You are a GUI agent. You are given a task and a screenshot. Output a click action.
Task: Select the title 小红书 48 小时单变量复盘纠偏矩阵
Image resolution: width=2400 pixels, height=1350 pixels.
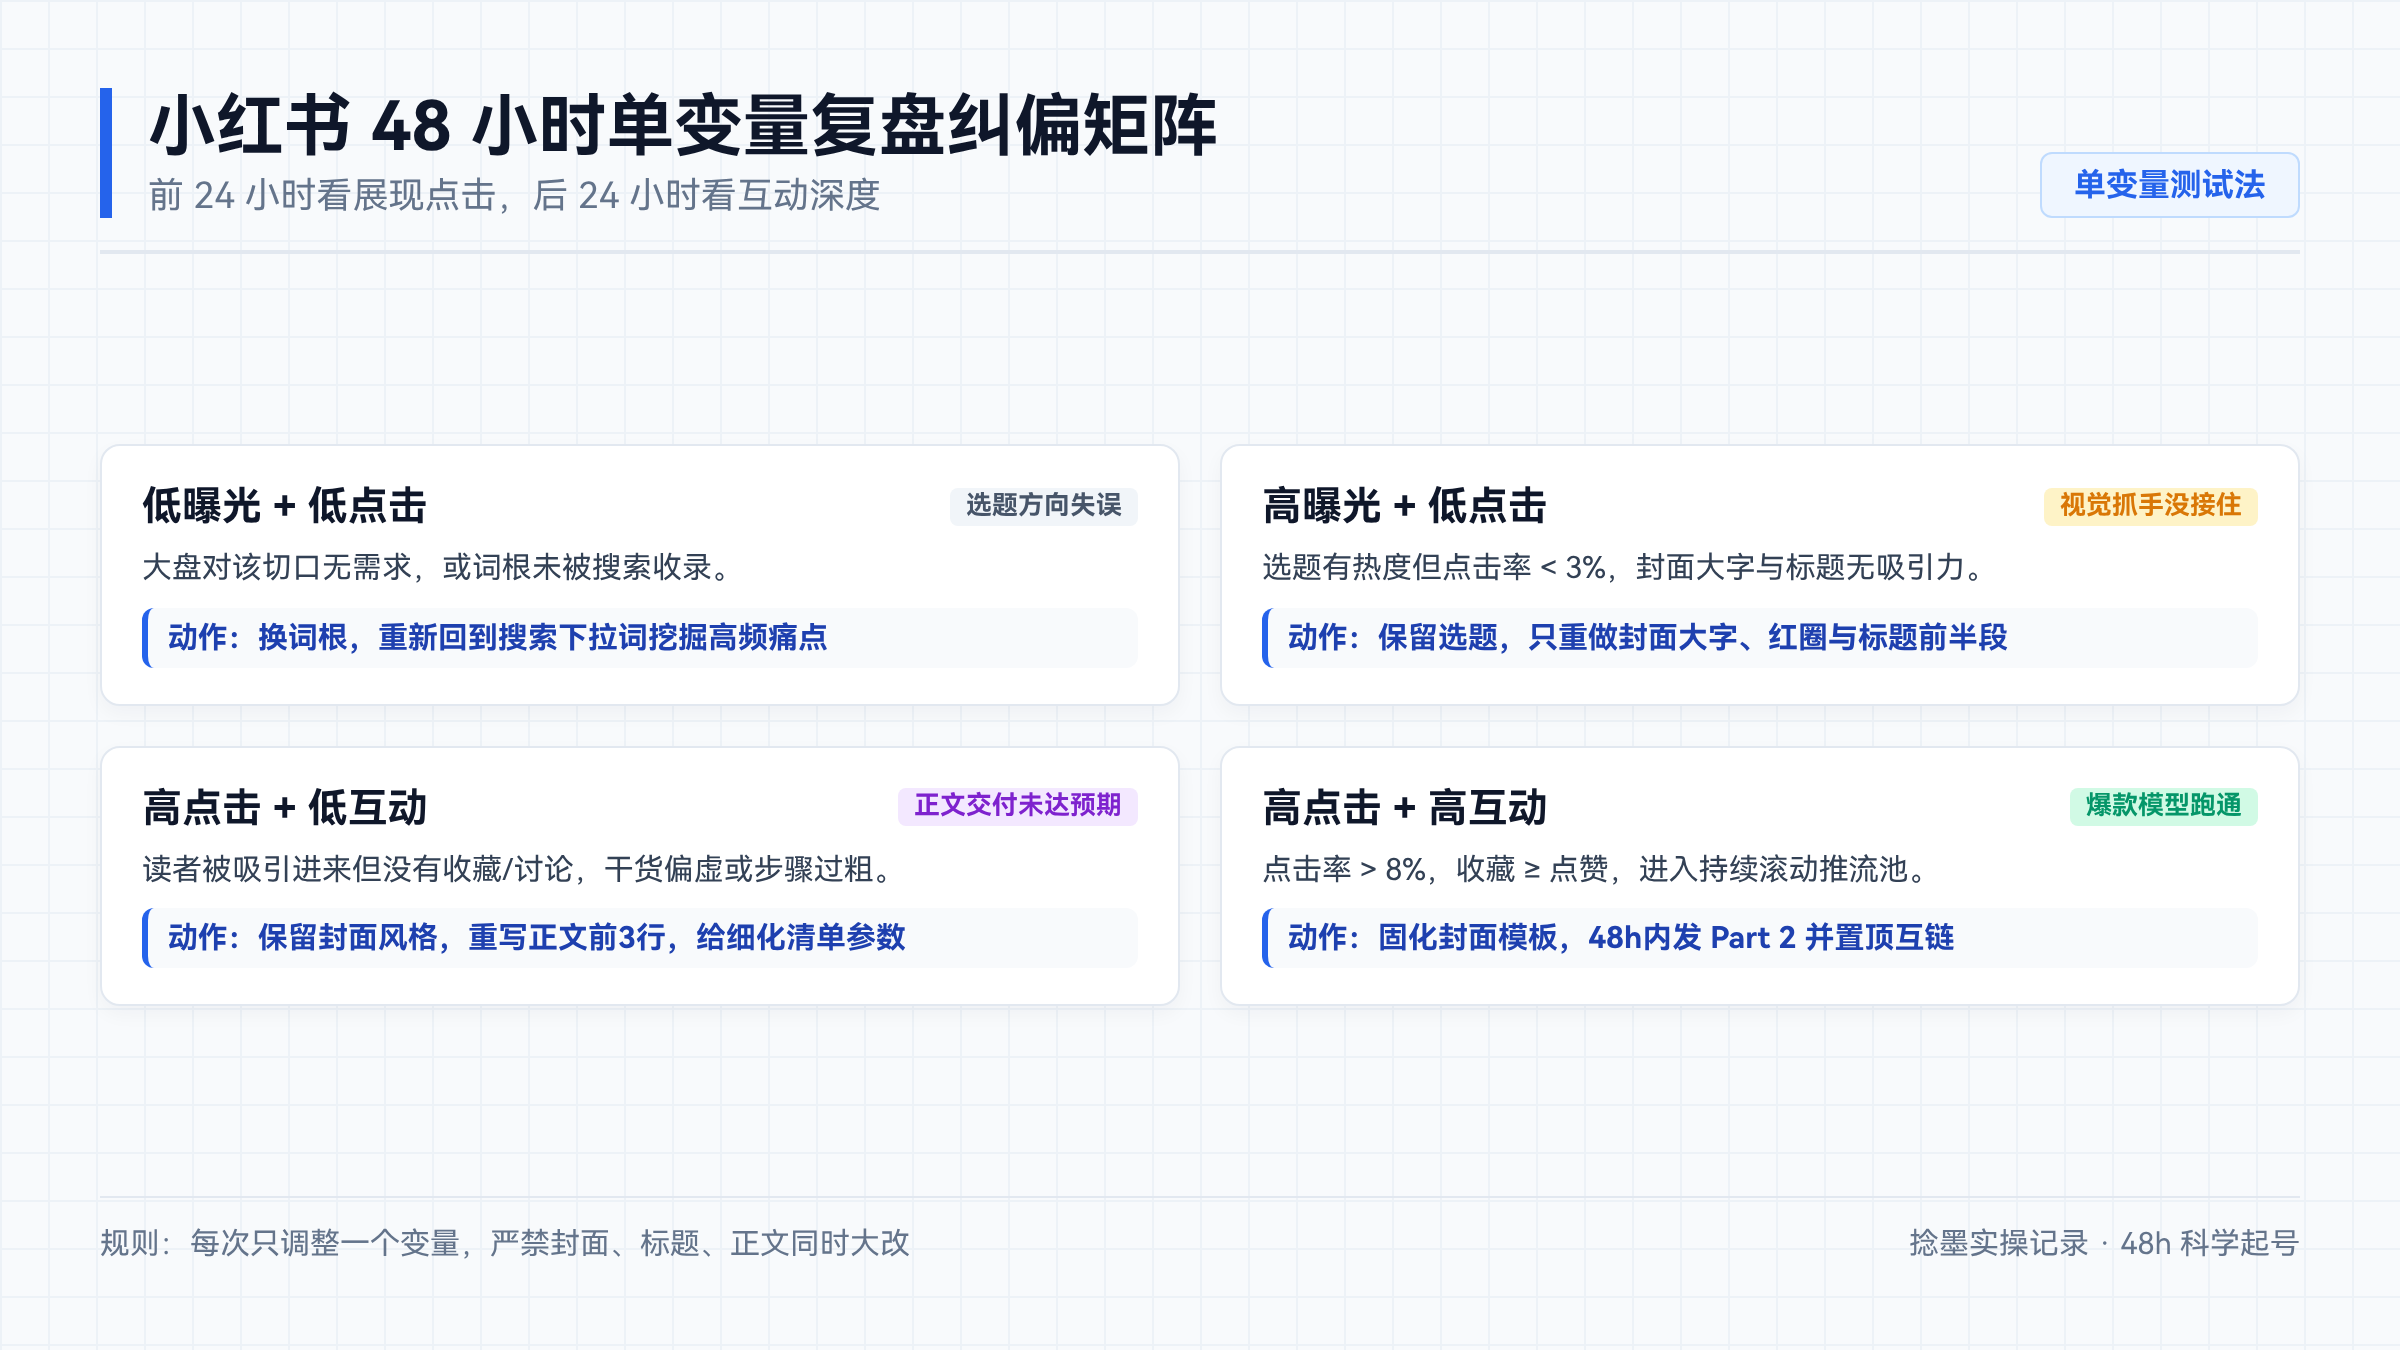pyautogui.click(x=683, y=126)
